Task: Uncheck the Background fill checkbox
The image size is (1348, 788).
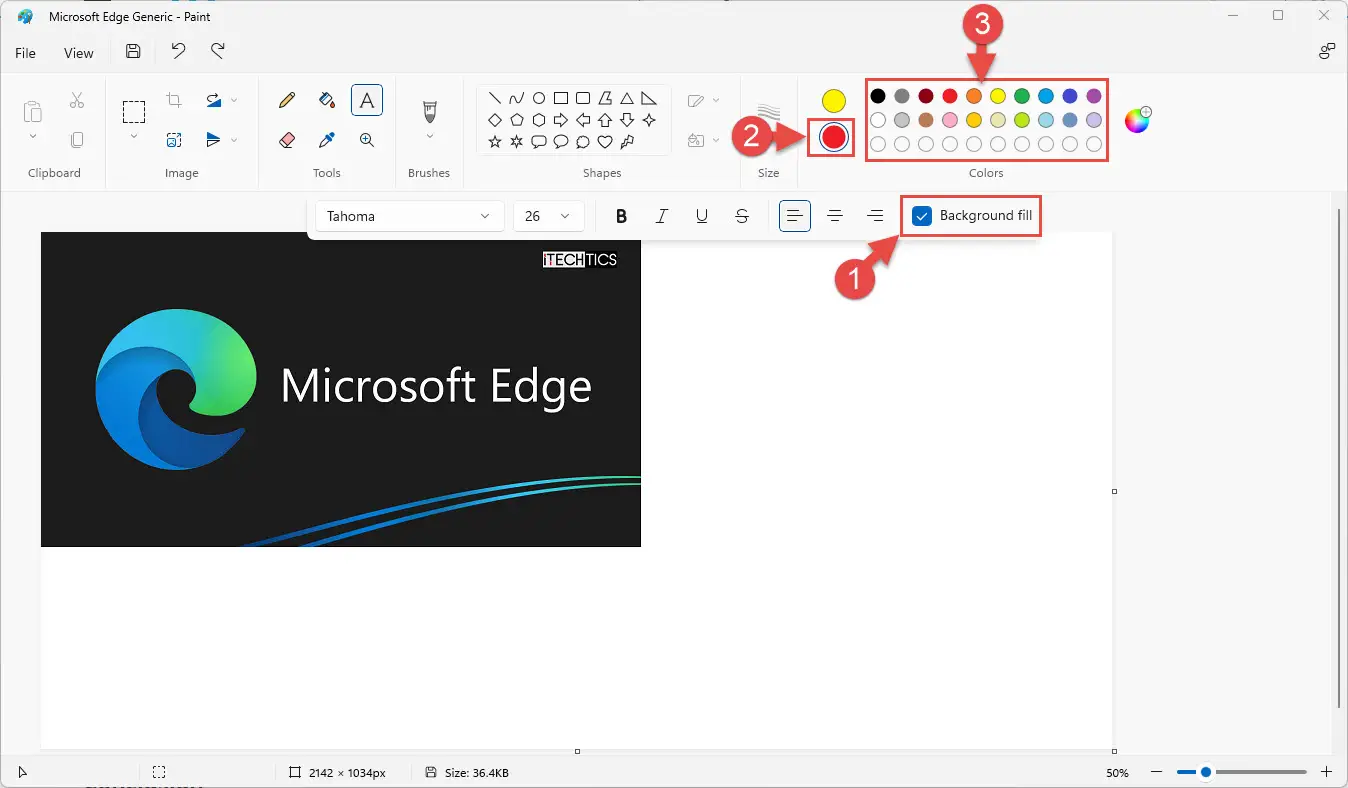Action: click(x=922, y=216)
